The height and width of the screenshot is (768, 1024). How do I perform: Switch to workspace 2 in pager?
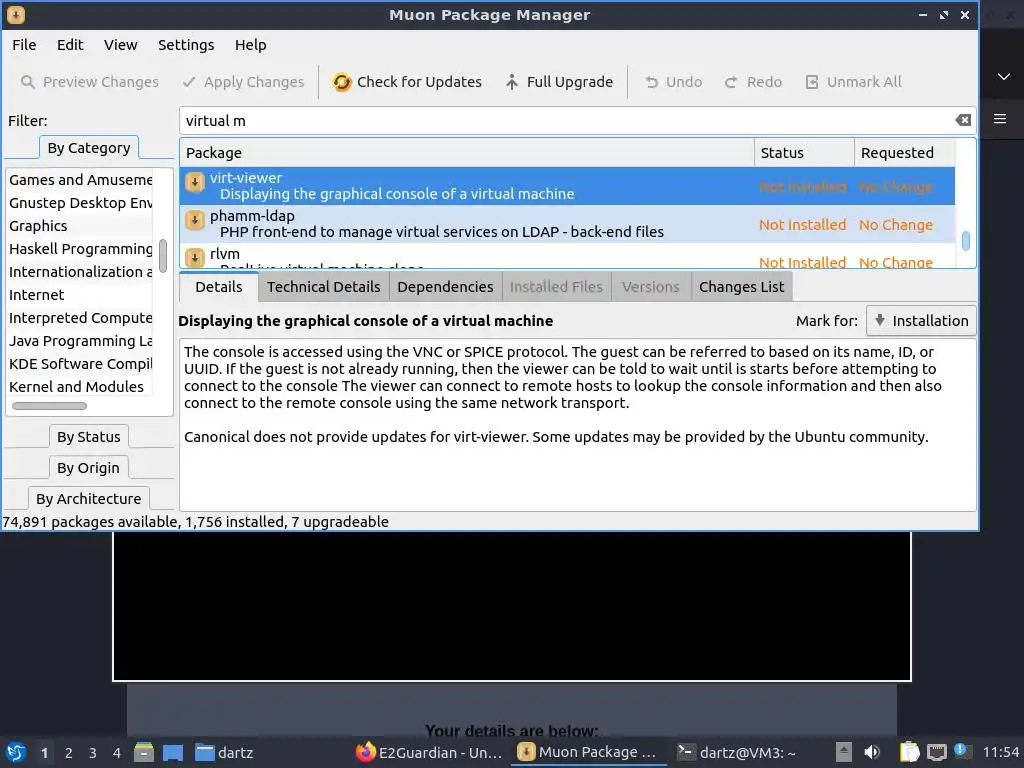click(69, 753)
